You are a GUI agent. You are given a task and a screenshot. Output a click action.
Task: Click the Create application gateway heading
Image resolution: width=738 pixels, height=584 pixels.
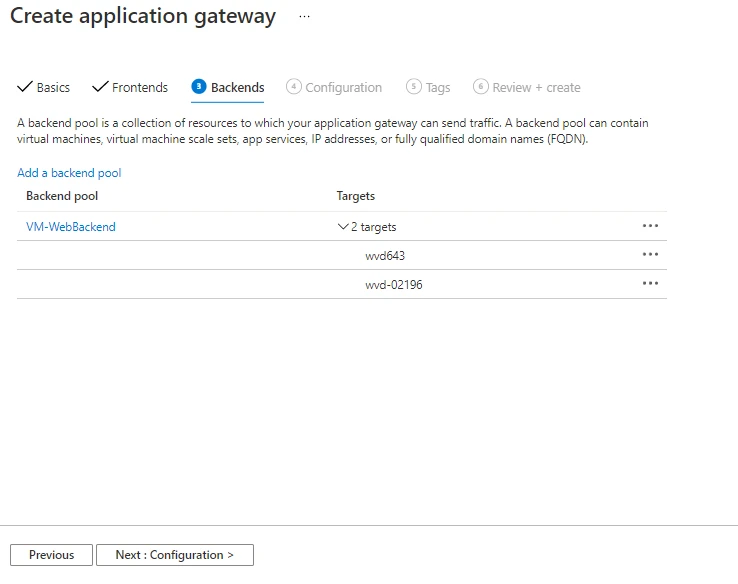click(143, 17)
